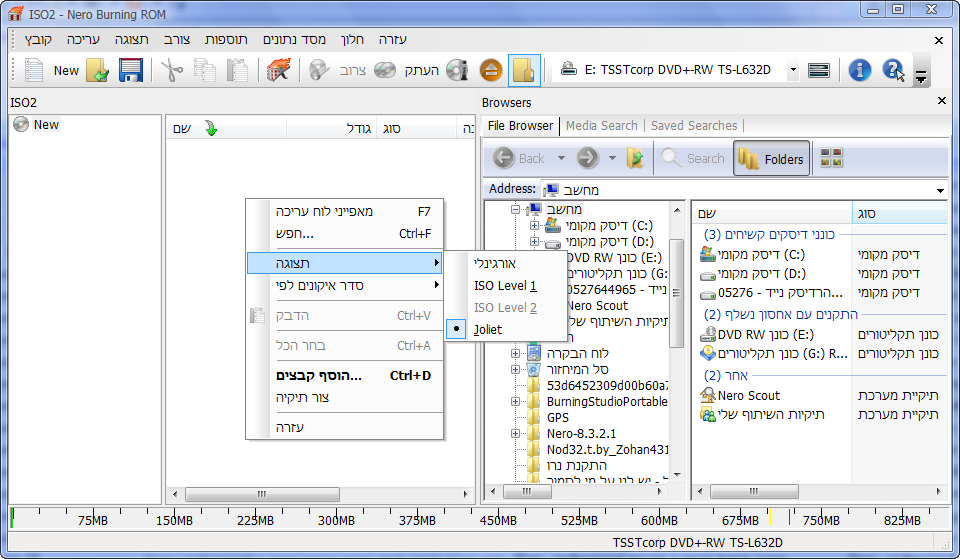This screenshot has height=559, width=960.
Task: Close the Browsers panel
Action: [942, 101]
